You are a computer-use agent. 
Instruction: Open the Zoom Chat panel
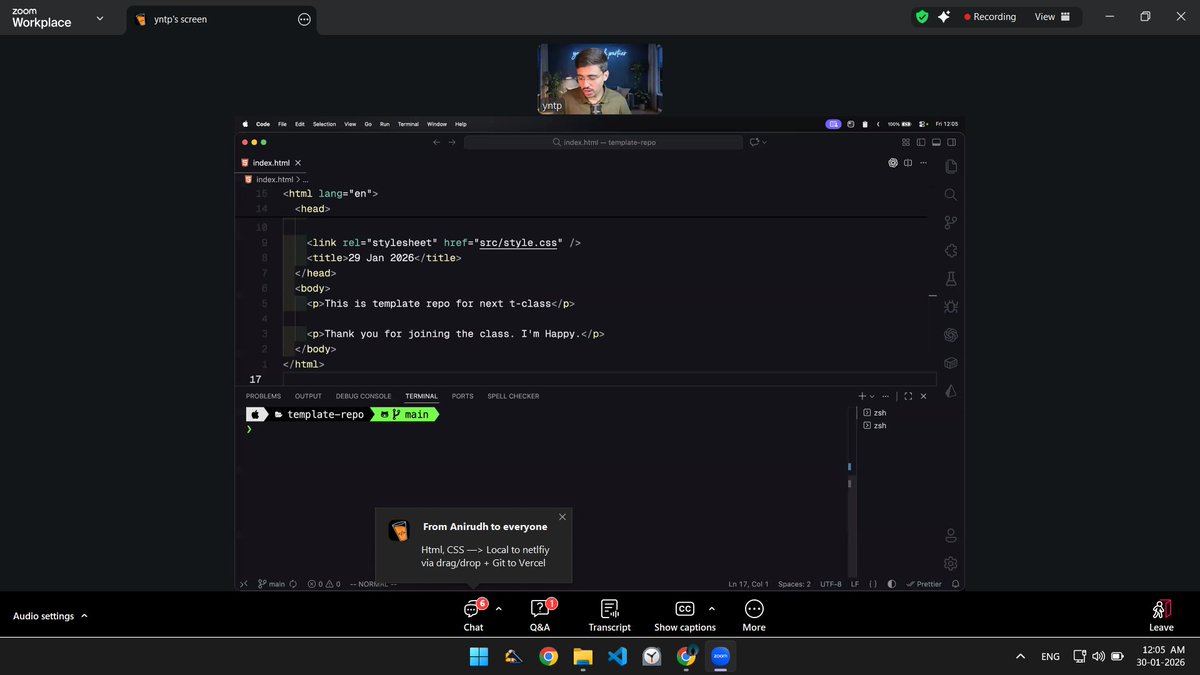473,615
